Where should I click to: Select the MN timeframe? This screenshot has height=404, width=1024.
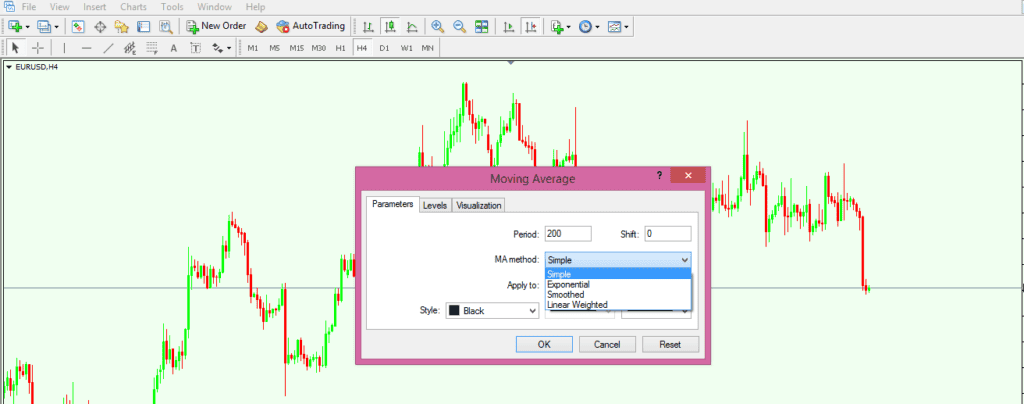[x=428, y=48]
